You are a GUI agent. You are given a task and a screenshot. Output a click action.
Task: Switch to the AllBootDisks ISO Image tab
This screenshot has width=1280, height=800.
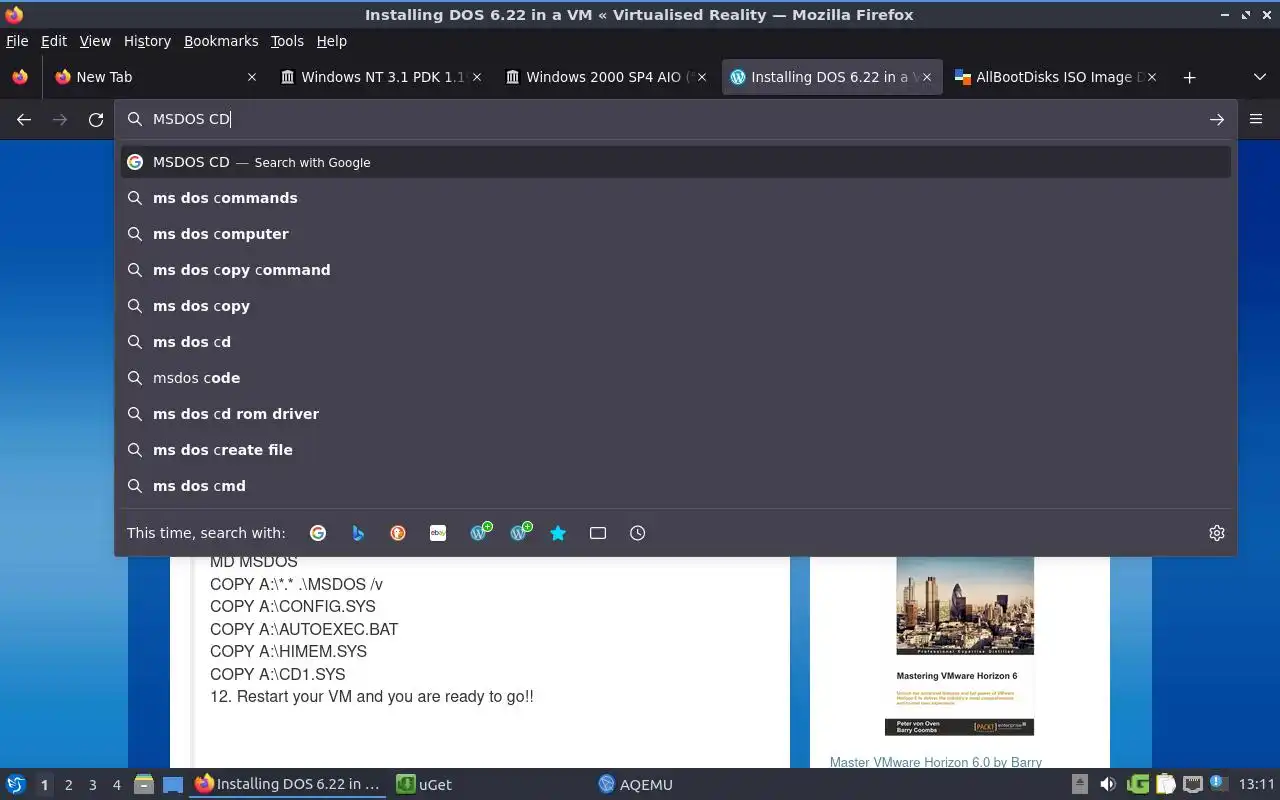(x=1055, y=77)
